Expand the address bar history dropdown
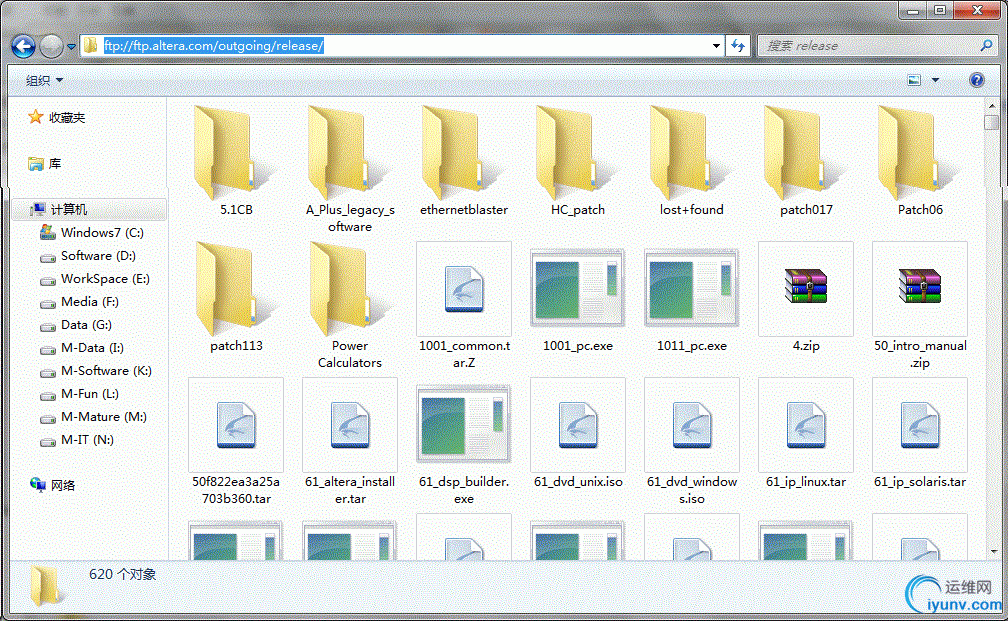This screenshot has width=1008, height=621. pos(716,46)
